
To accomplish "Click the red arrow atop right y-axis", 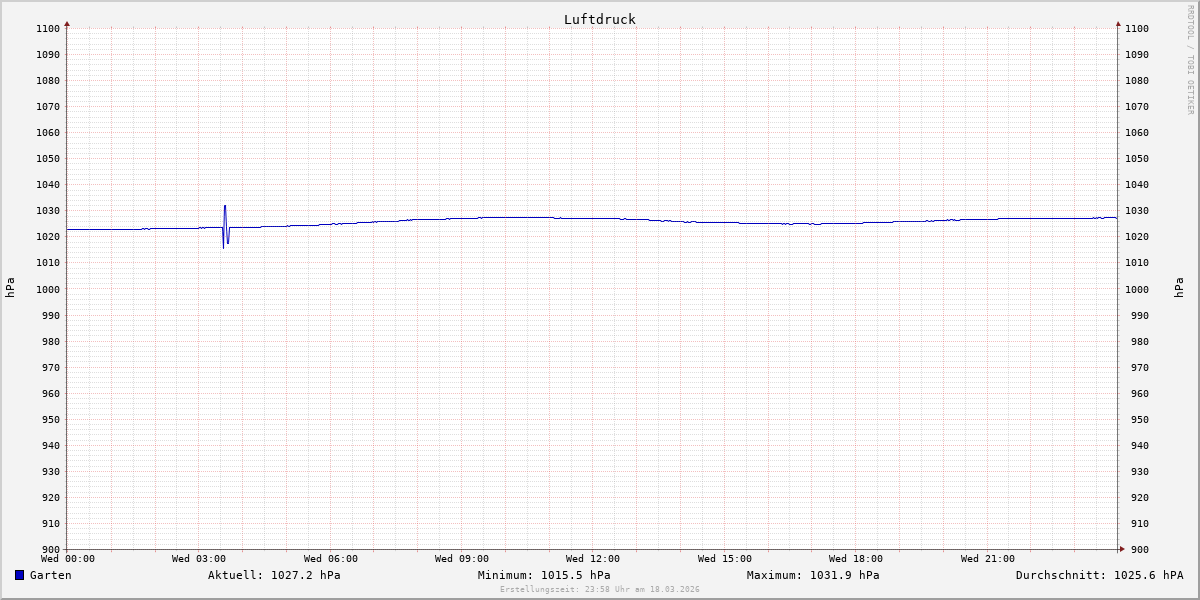I will [x=1118, y=23].
